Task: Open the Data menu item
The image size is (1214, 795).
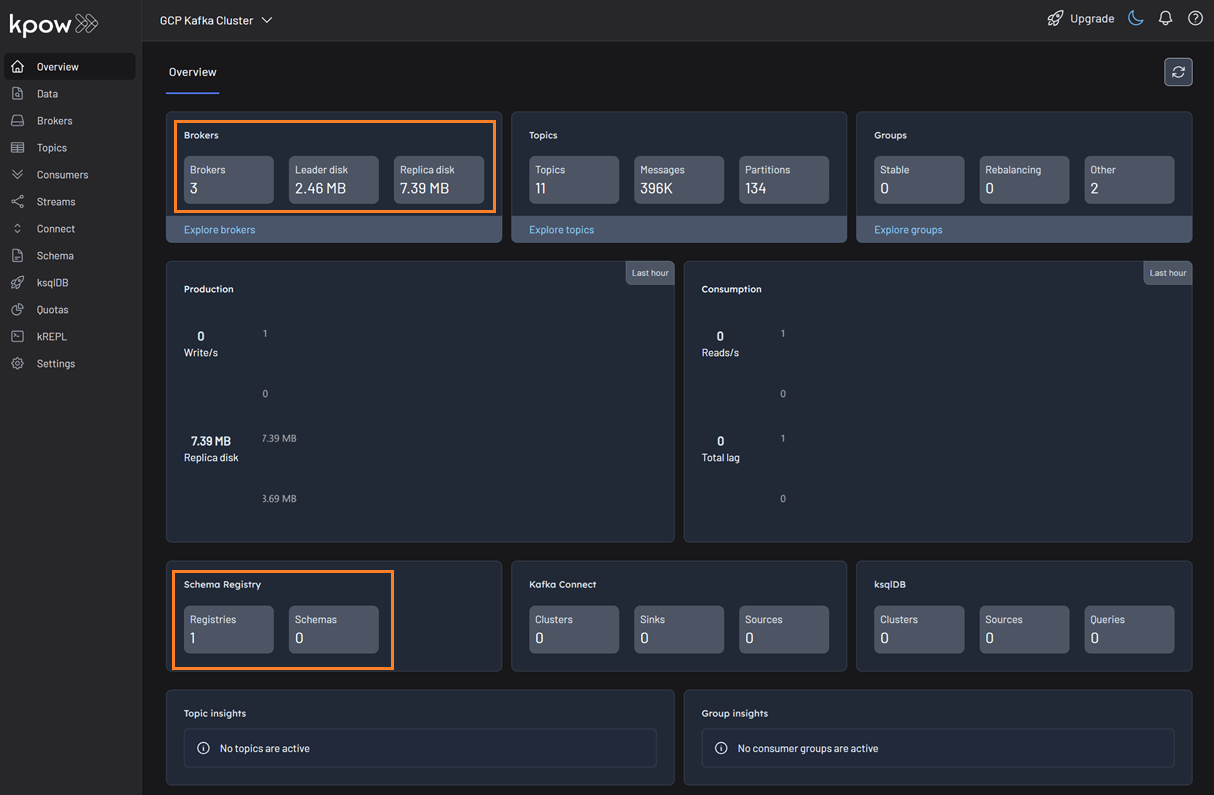Action: coord(47,94)
